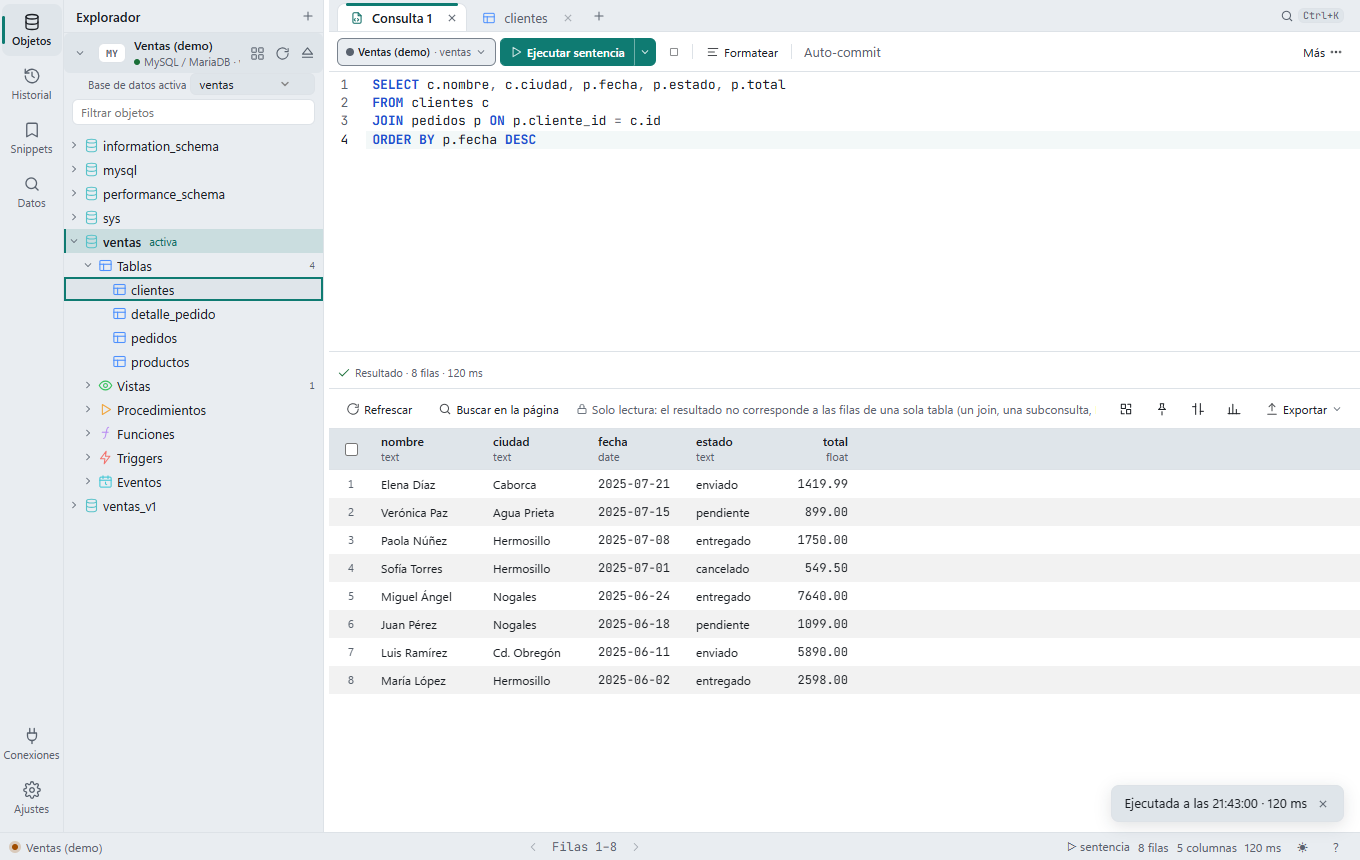Open the Snippets panel

[31, 138]
